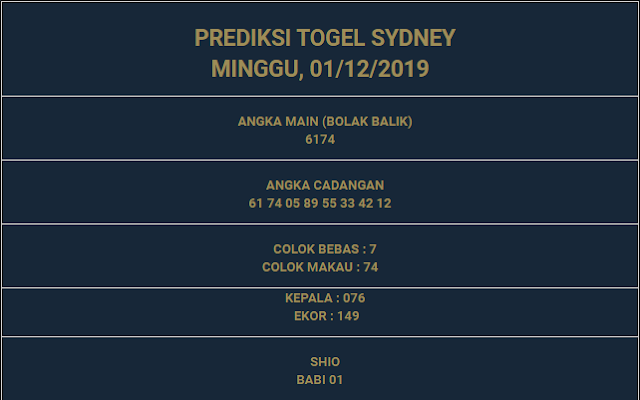Click number 55 in the cadangan row
This screenshot has height=400, width=640.
coord(329,203)
